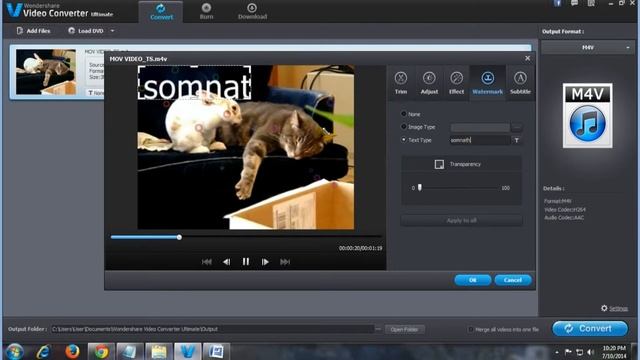Click Open Folder button

(404, 329)
